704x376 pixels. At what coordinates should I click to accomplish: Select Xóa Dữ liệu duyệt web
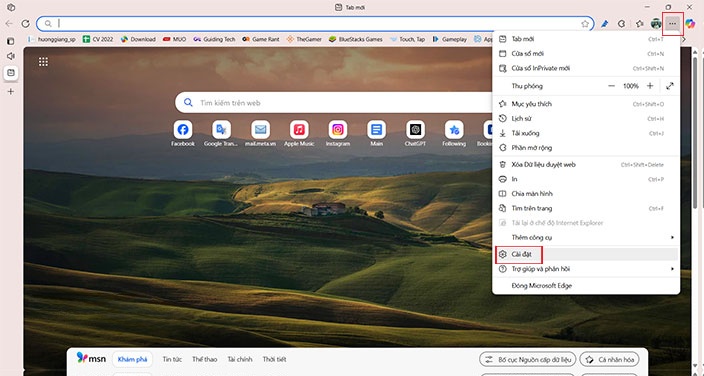point(586,164)
